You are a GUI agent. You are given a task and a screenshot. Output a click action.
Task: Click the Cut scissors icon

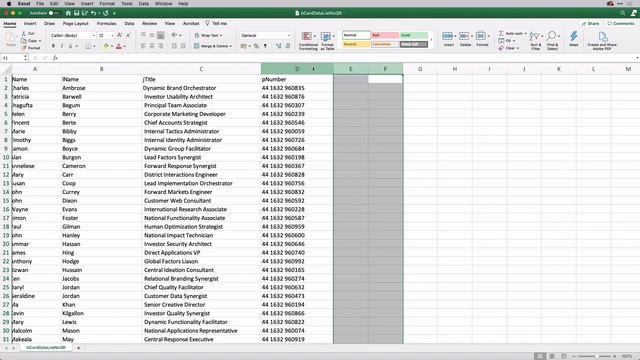[24, 33]
